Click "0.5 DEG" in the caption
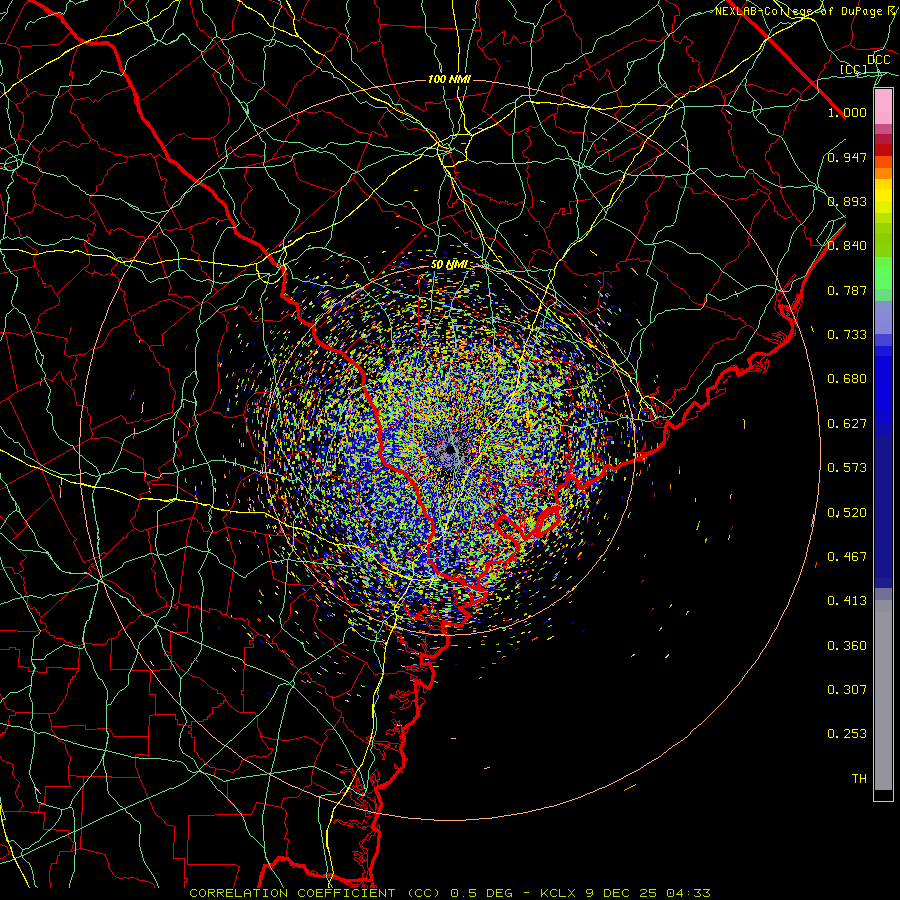The width and height of the screenshot is (900, 900). (481, 893)
